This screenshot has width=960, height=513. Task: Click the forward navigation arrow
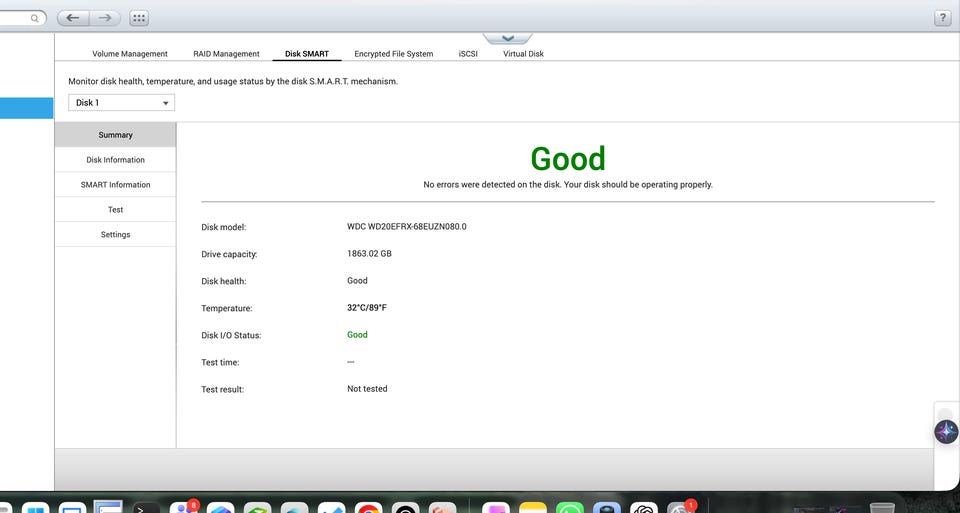pyautogui.click(x=105, y=18)
